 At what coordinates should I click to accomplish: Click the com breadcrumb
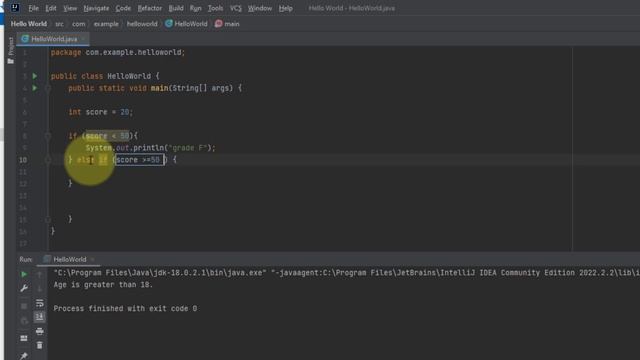coord(78,24)
